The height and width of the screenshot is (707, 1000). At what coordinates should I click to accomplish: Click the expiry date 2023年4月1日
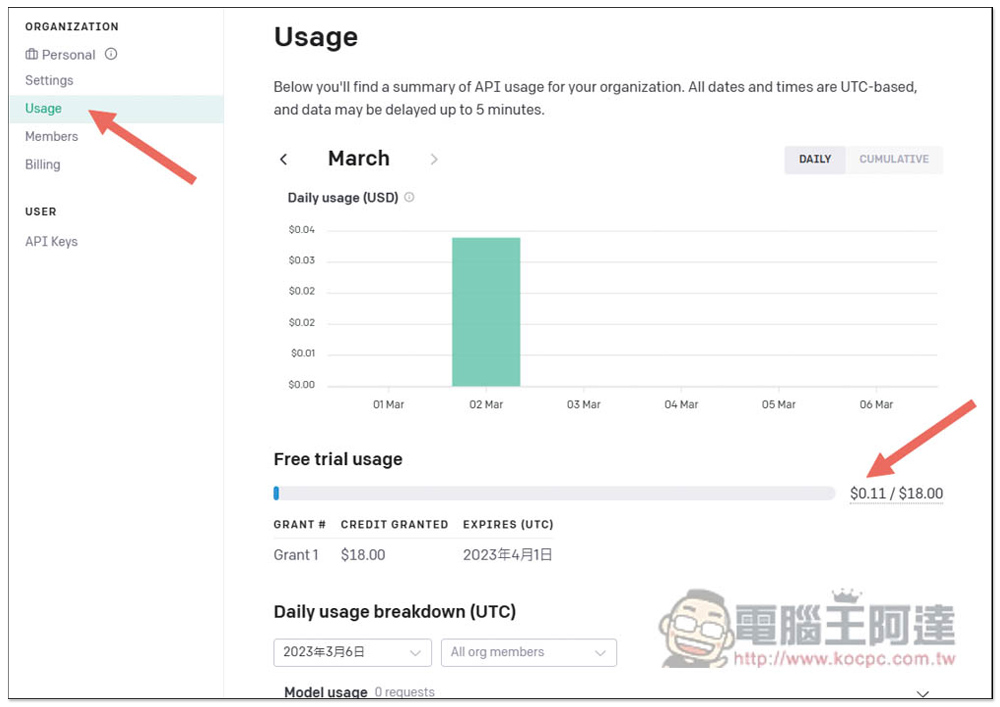click(508, 555)
